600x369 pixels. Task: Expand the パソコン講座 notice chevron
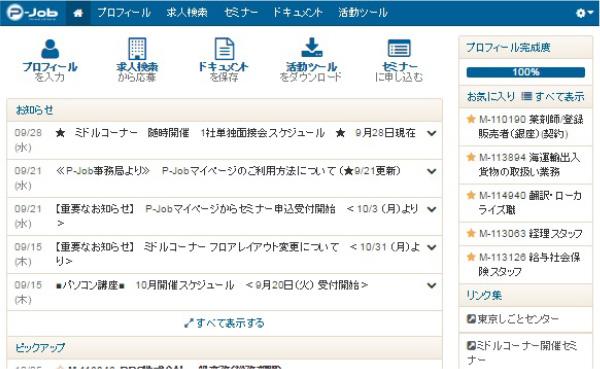432,285
